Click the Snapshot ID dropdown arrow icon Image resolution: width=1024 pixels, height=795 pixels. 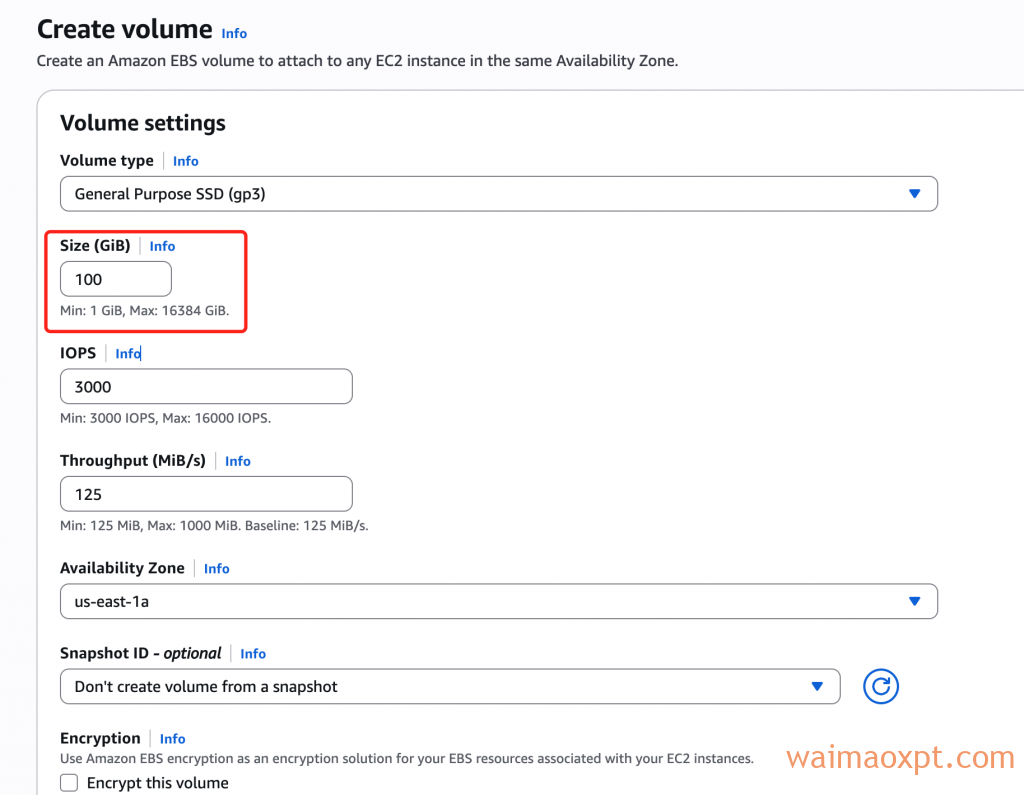tap(816, 686)
